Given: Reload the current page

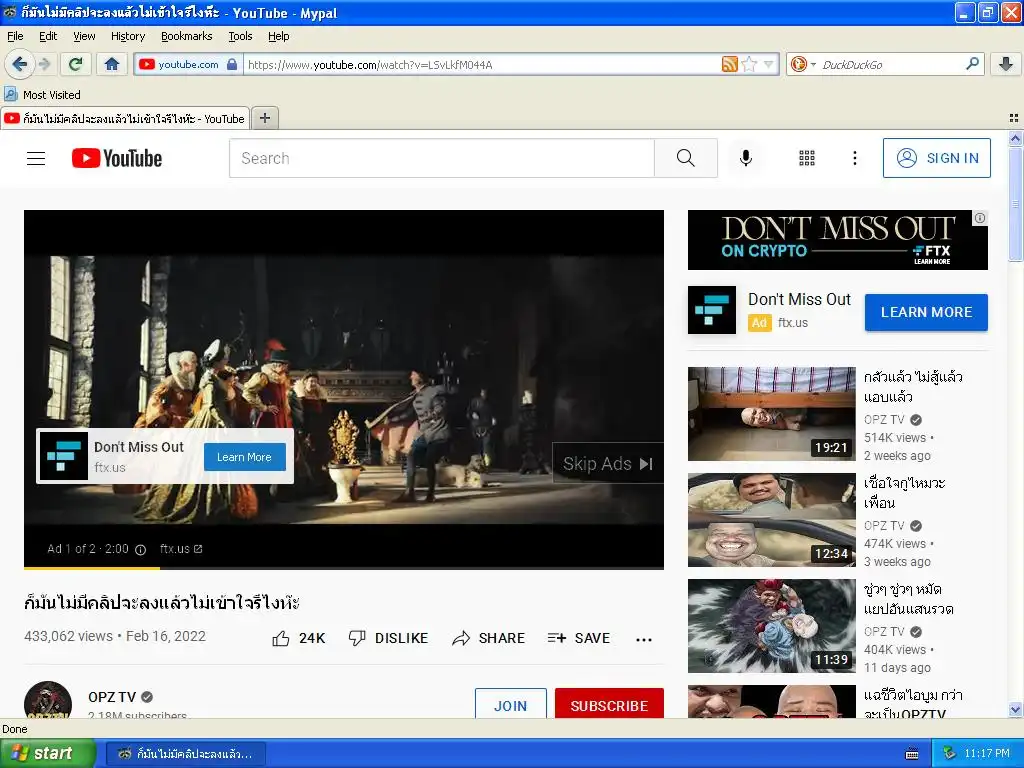Looking at the screenshot, I should pyautogui.click(x=76, y=64).
